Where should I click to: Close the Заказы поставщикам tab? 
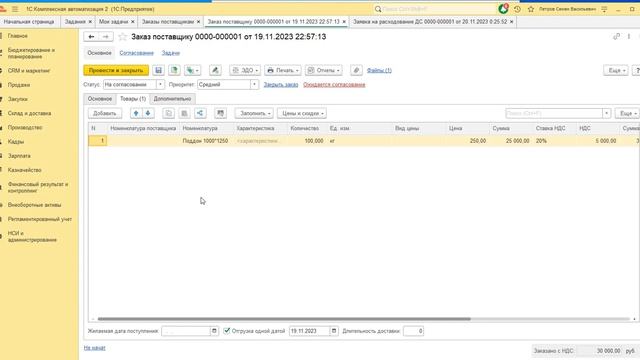(198, 22)
